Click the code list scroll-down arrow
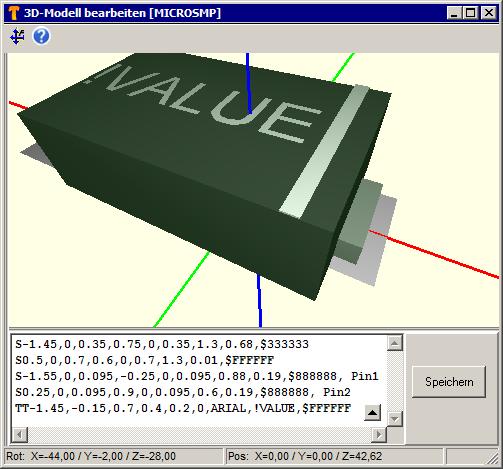503x469 pixels. tap(395, 419)
